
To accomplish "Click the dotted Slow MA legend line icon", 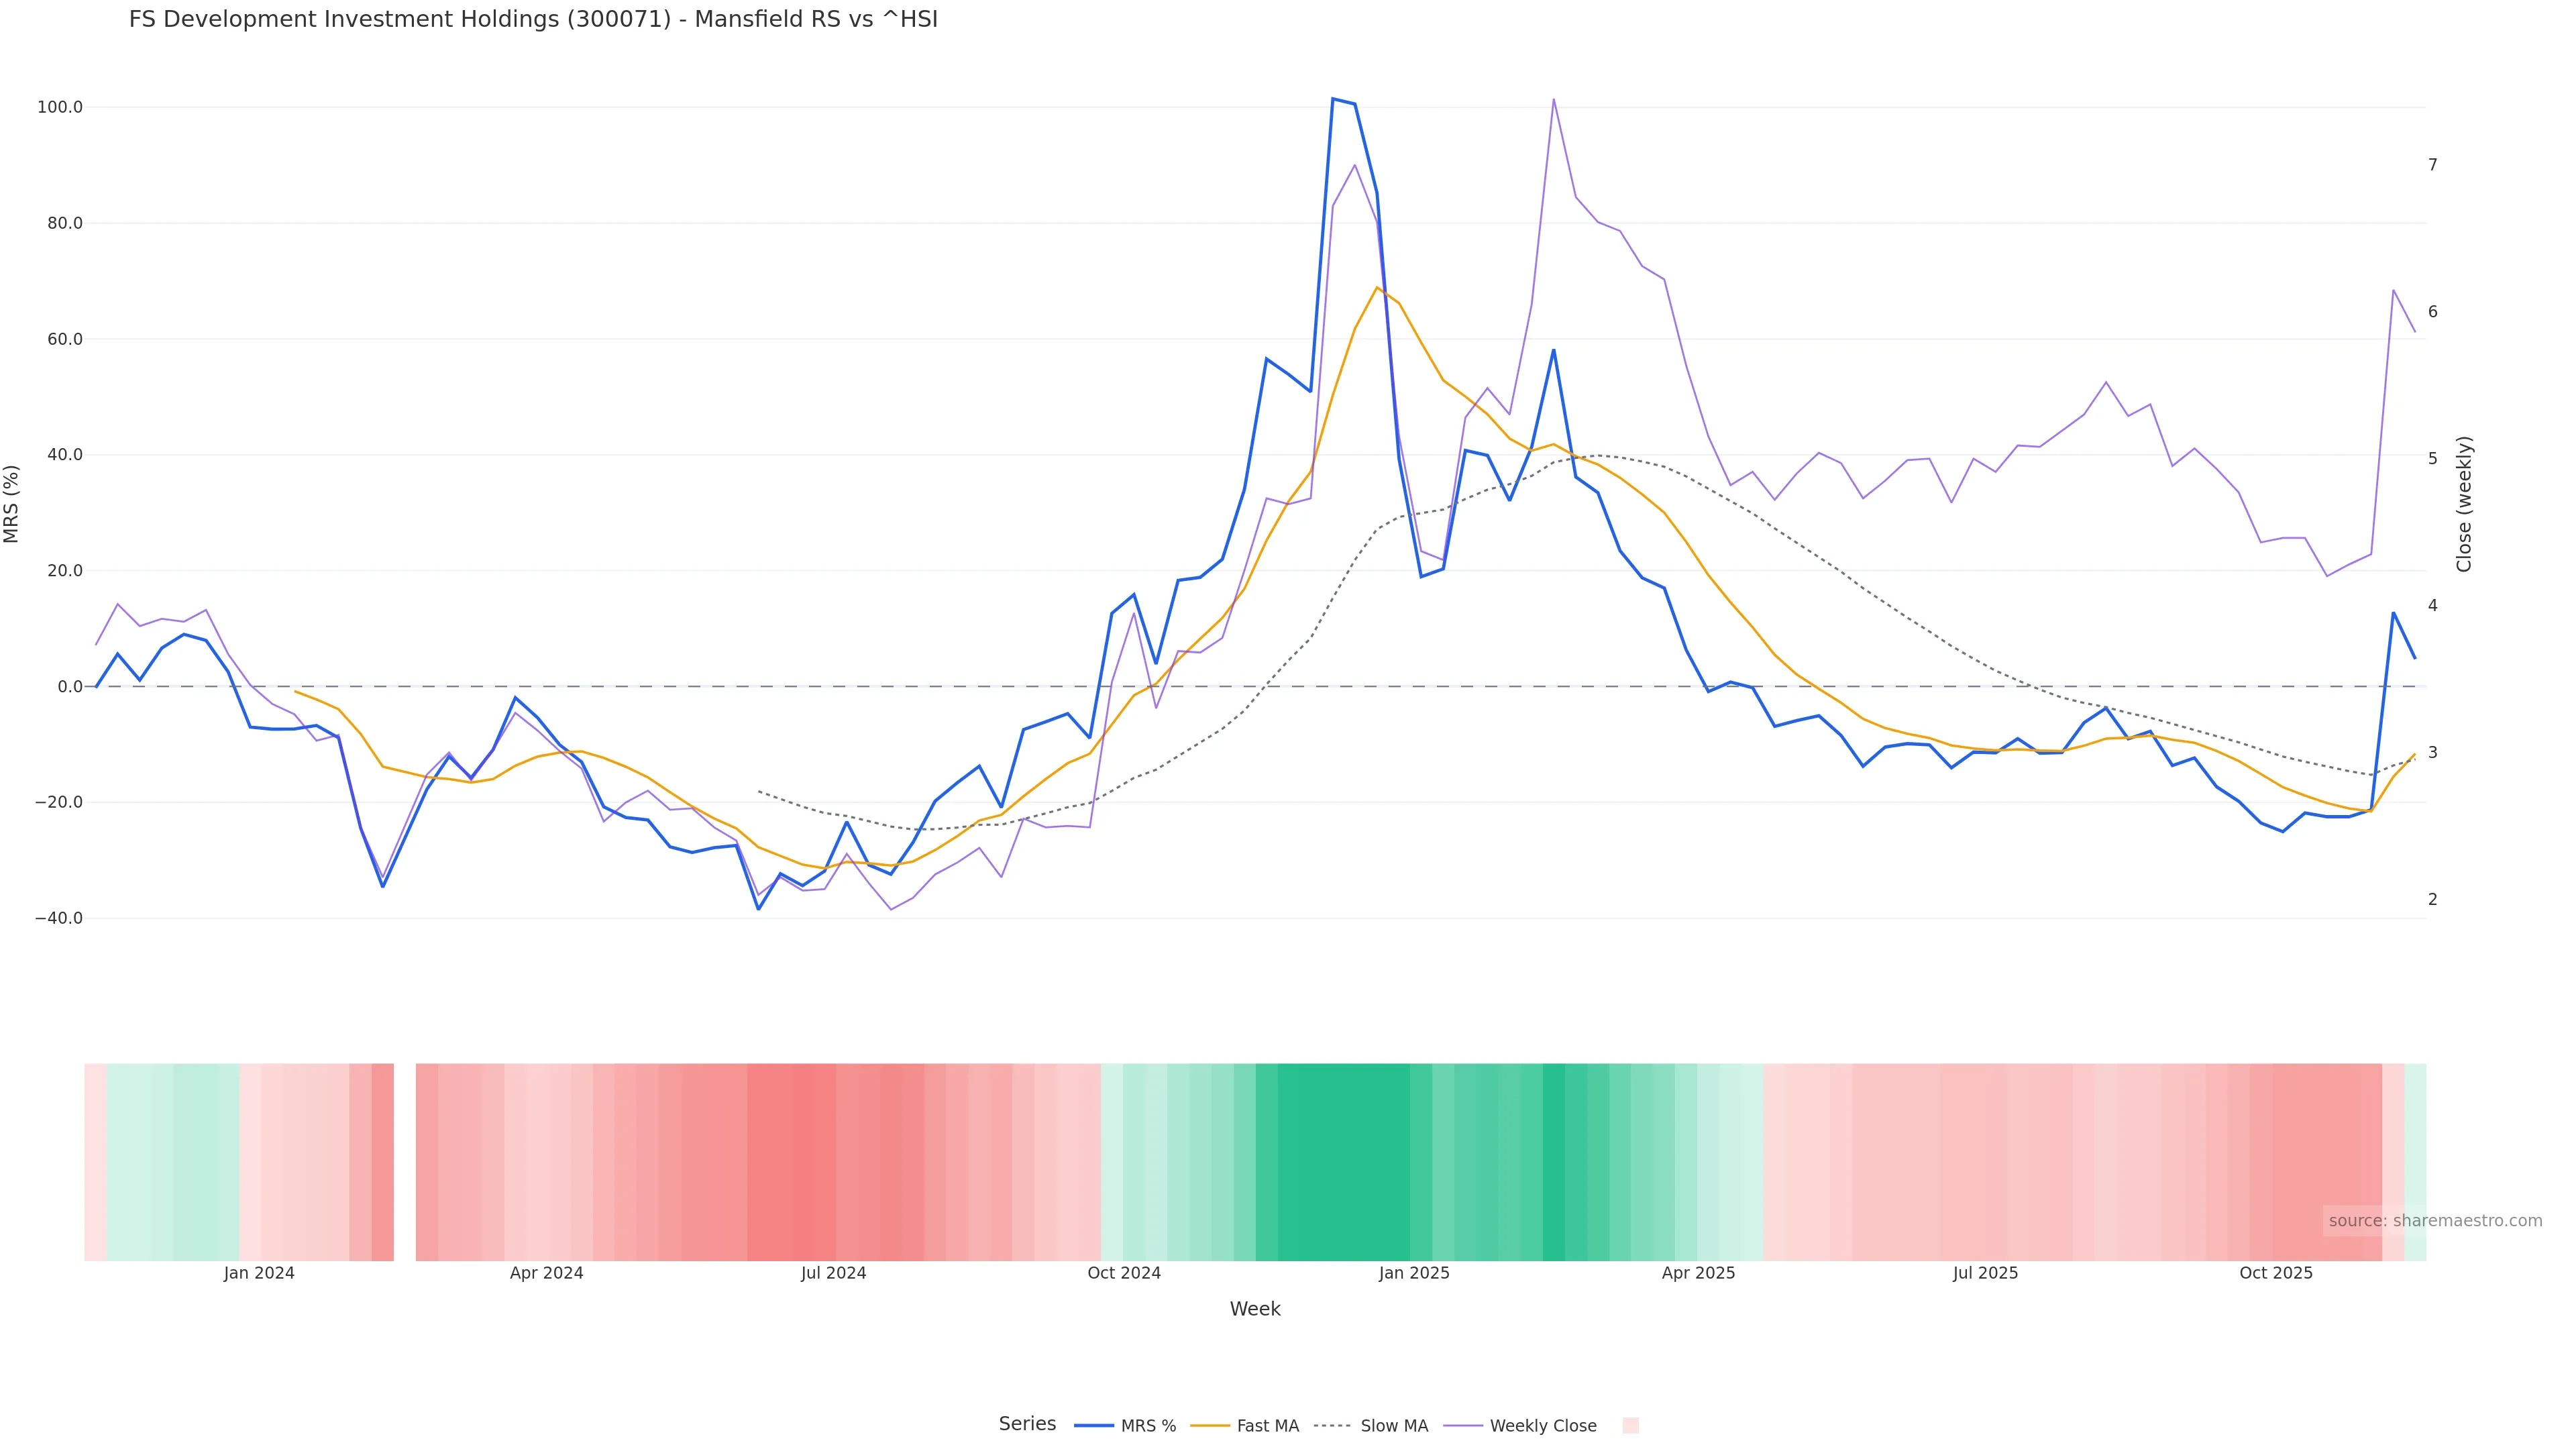I will tap(1332, 1426).
